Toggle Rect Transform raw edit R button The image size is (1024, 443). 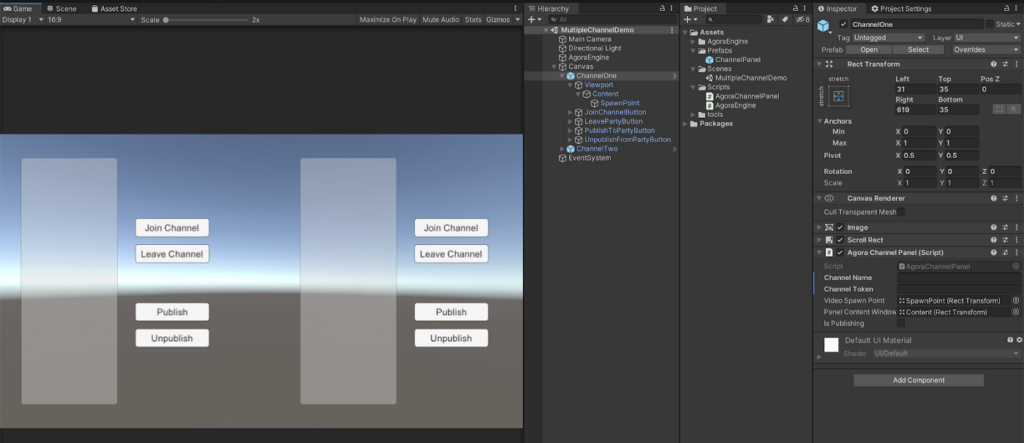(1013, 109)
